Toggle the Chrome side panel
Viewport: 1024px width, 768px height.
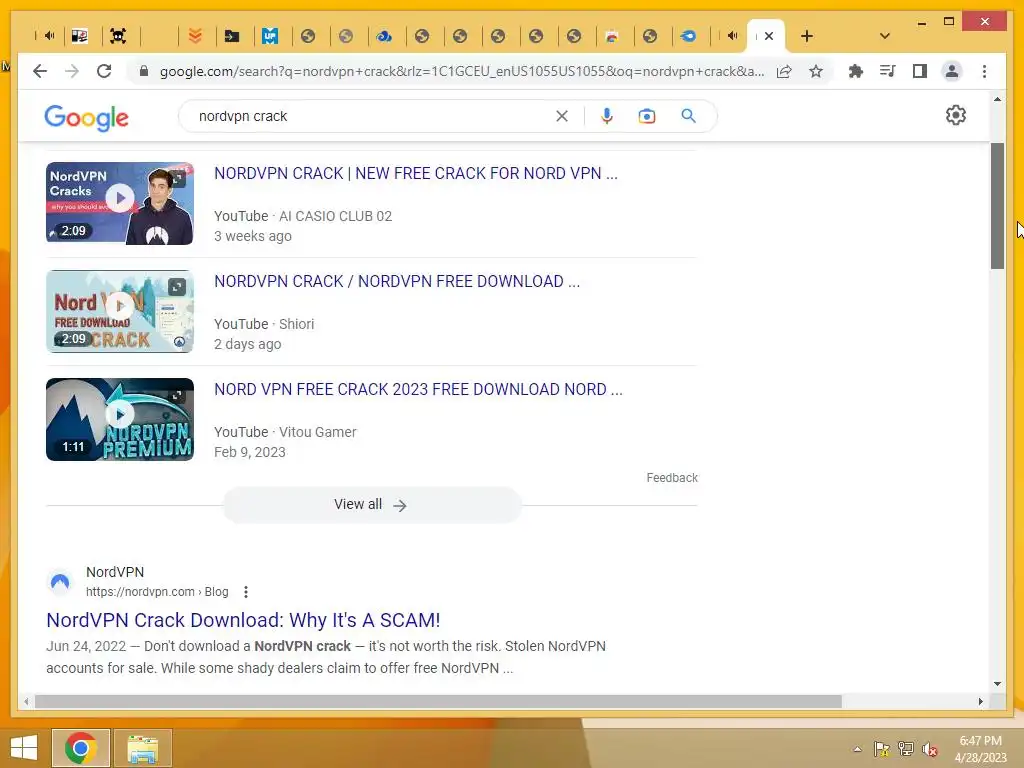click(920, 71)
